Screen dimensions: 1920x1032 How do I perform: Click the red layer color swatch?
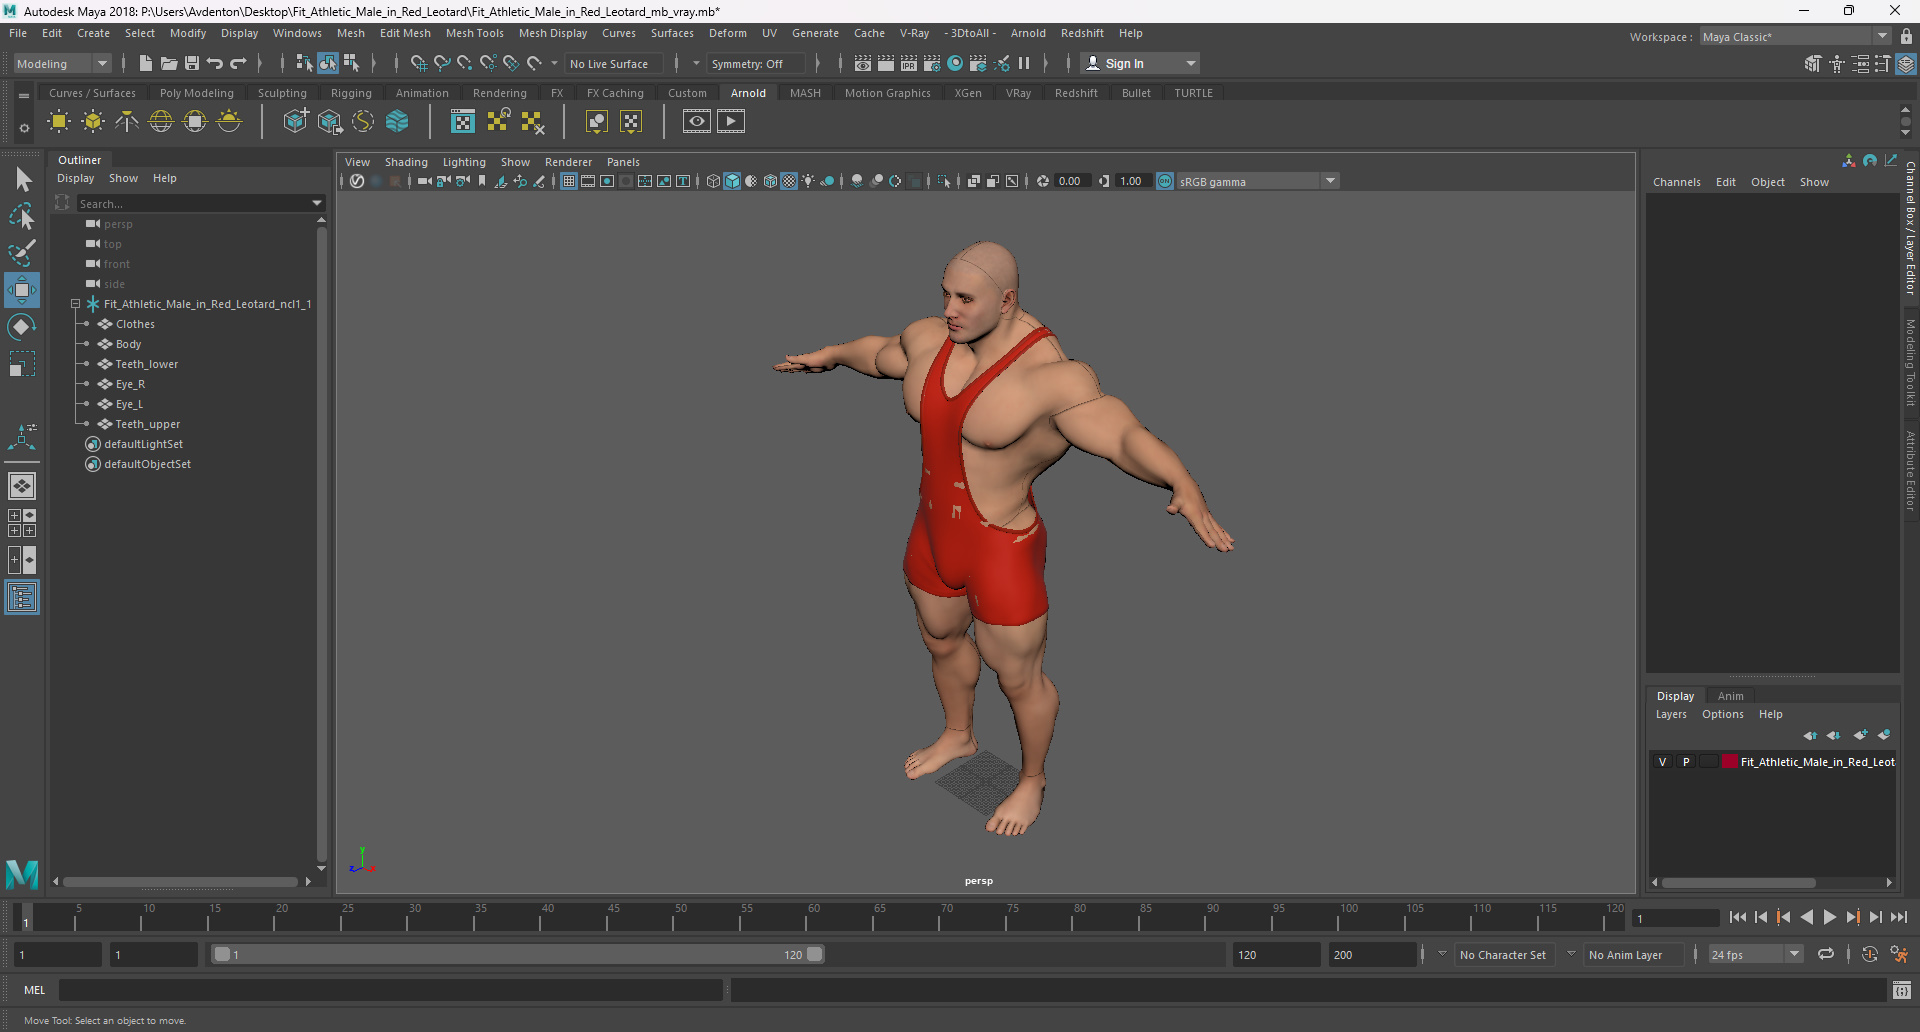coord(1729,762)
